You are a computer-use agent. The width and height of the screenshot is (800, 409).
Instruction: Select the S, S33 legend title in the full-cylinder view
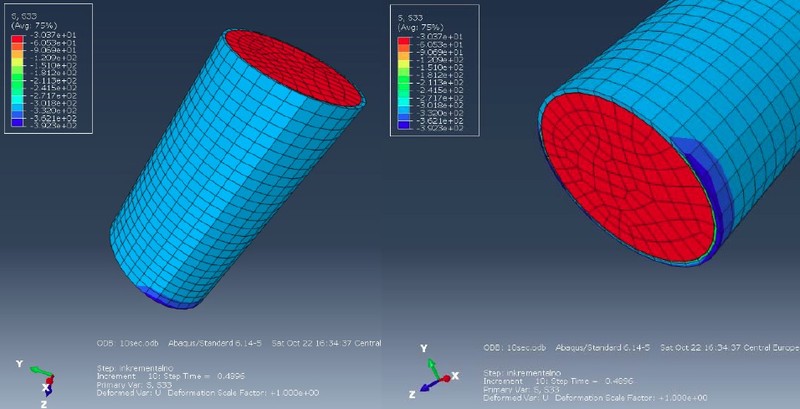[x=22, y=14]
